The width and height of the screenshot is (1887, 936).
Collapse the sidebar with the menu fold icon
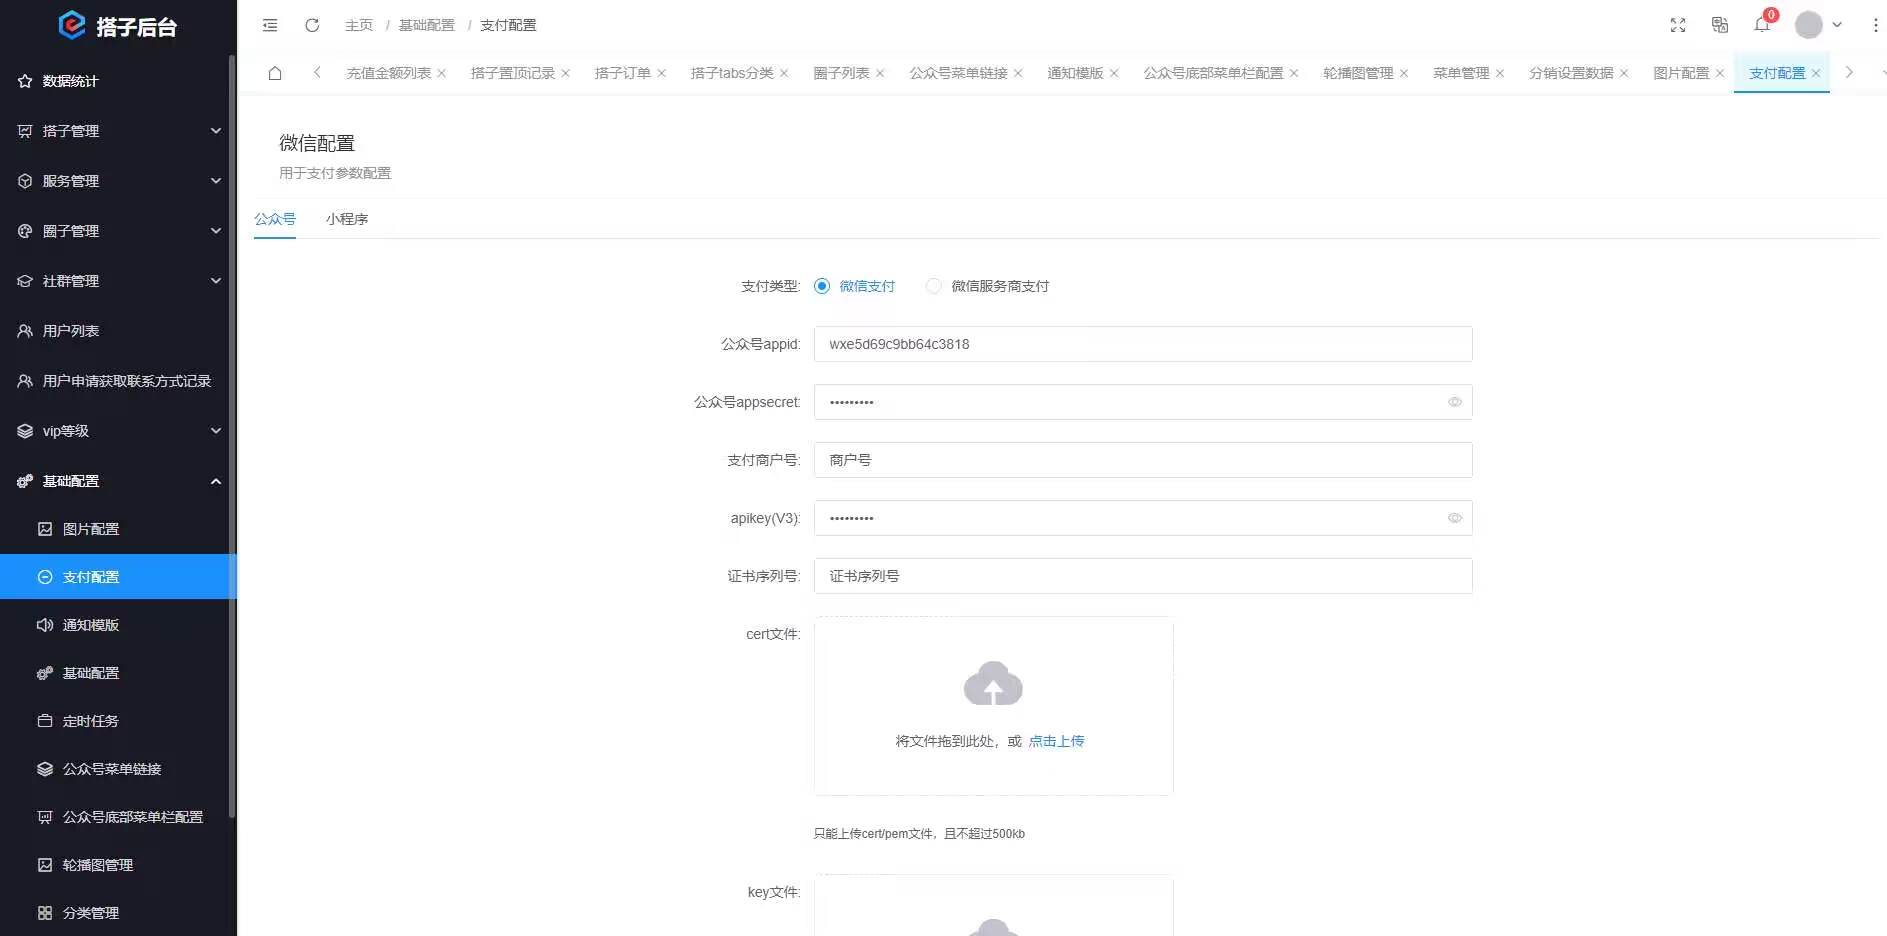(x=269, y=25)
